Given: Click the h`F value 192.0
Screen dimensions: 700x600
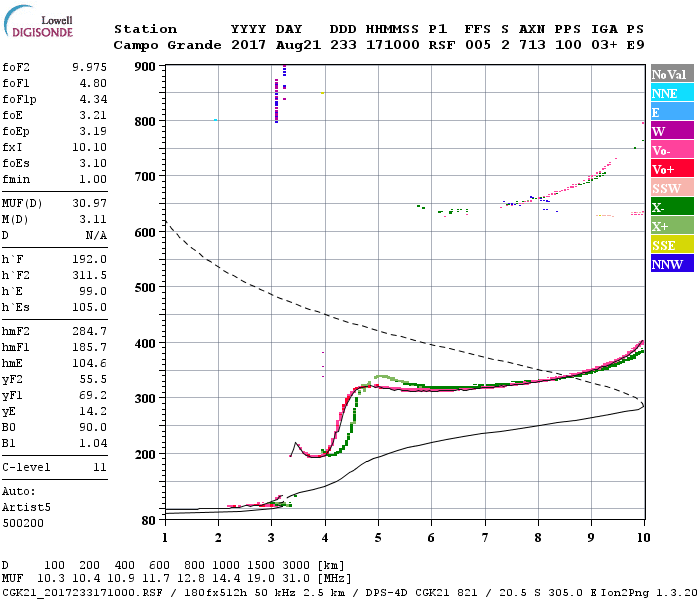Looking at the screenshot, I should (90, 259).
